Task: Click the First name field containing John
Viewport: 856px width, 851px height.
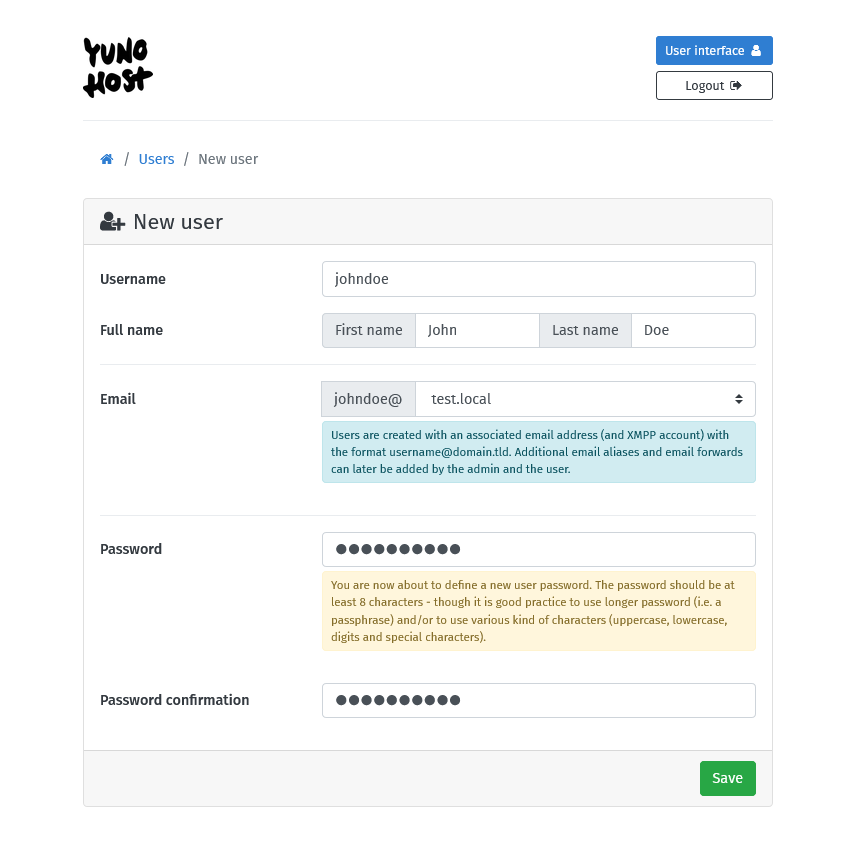Action: (x=477, y=330)
